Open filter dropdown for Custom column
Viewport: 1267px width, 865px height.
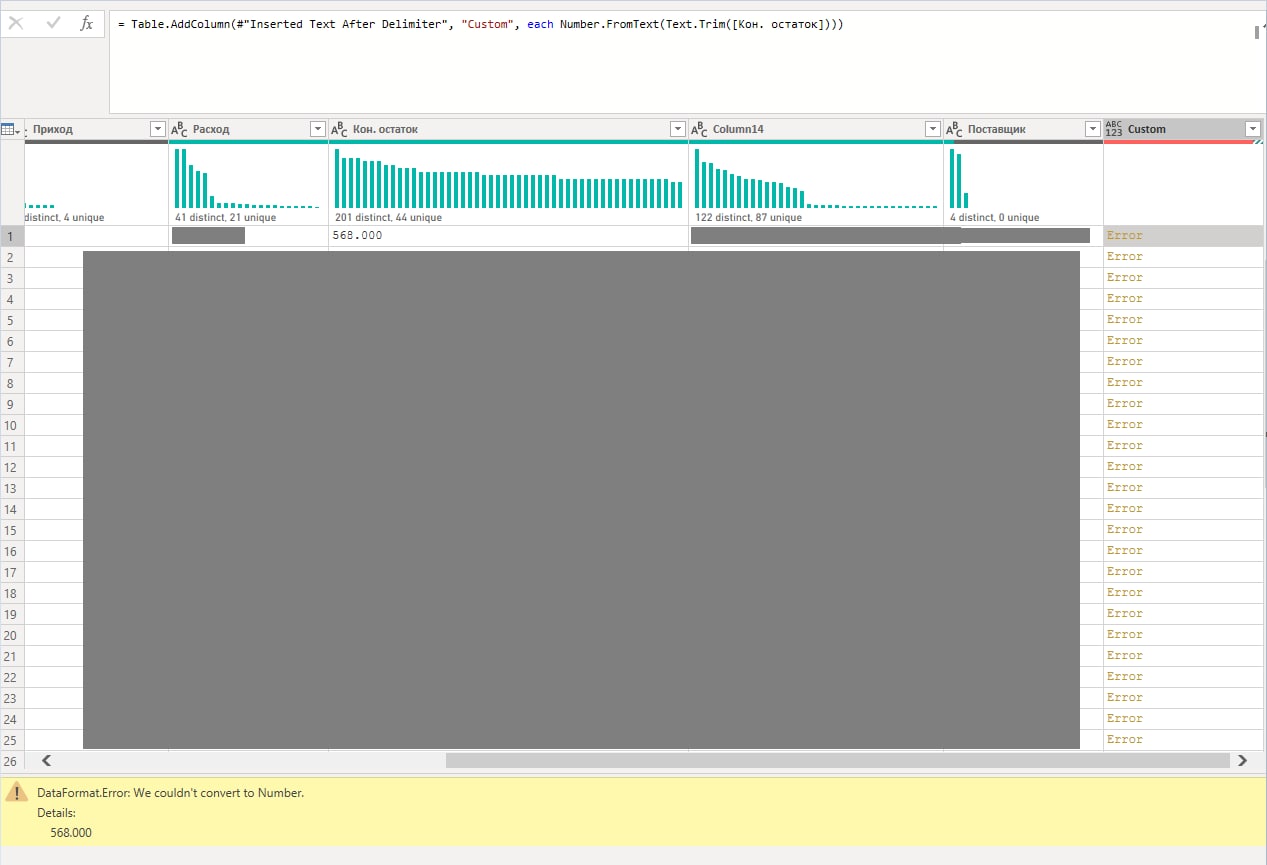point(1252,129)
